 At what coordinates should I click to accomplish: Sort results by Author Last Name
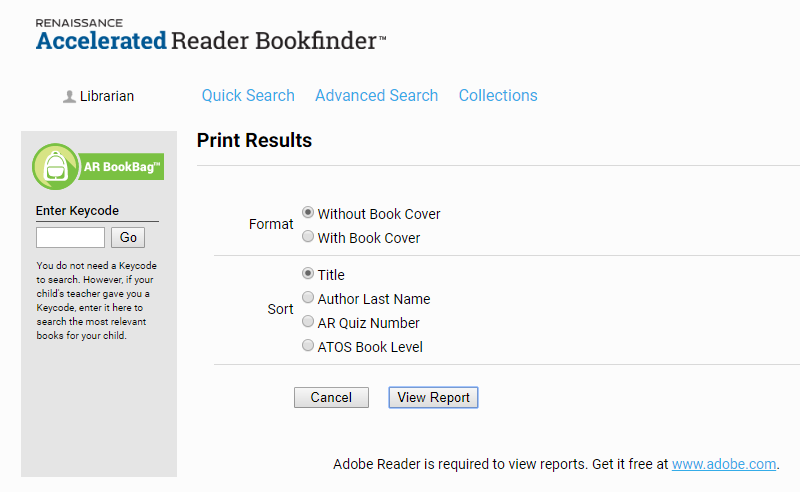[x=308, y=297]
